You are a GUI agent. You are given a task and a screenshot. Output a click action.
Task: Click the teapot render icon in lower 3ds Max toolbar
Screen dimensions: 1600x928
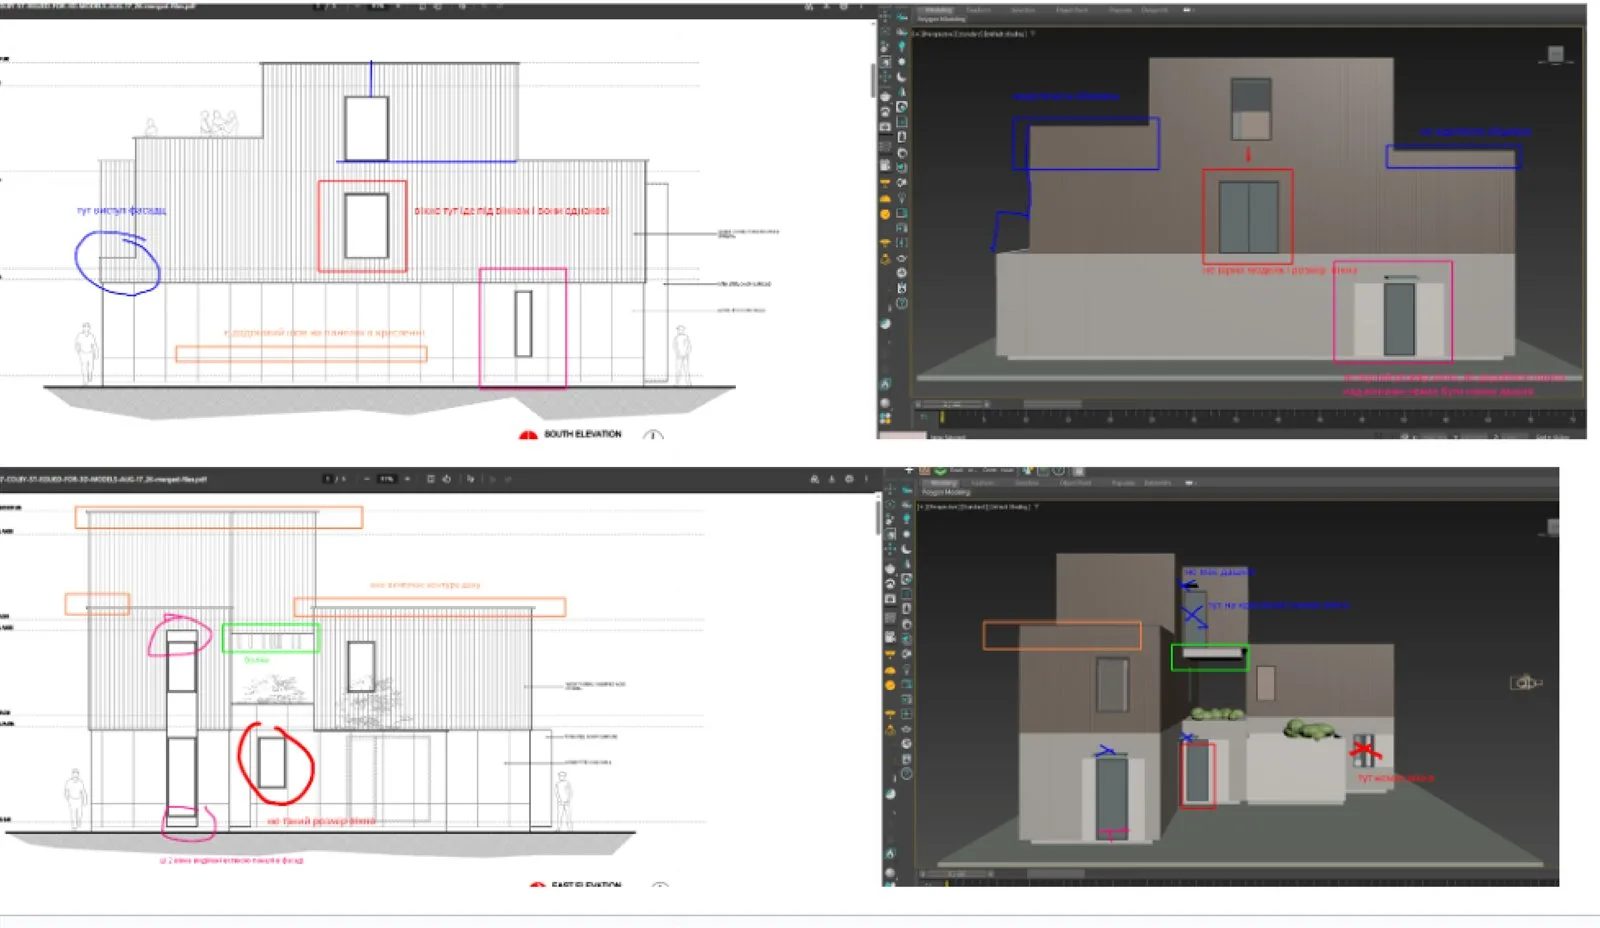tap(890, 569)
